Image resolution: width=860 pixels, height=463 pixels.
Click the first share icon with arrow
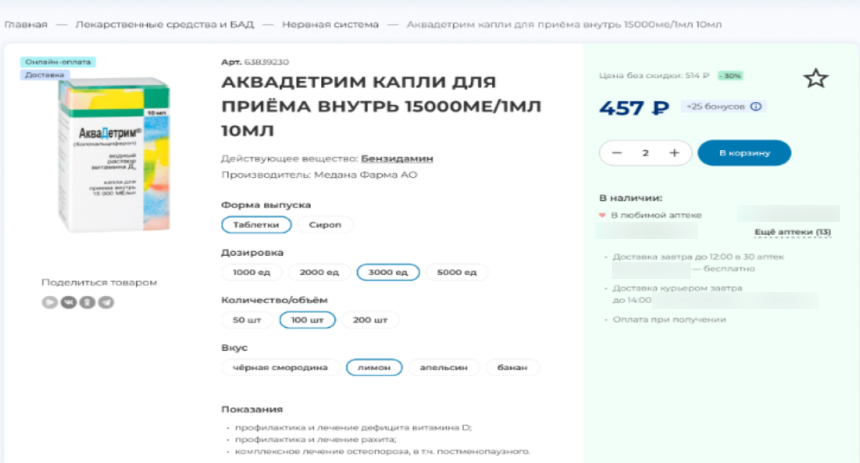(49, 302)
